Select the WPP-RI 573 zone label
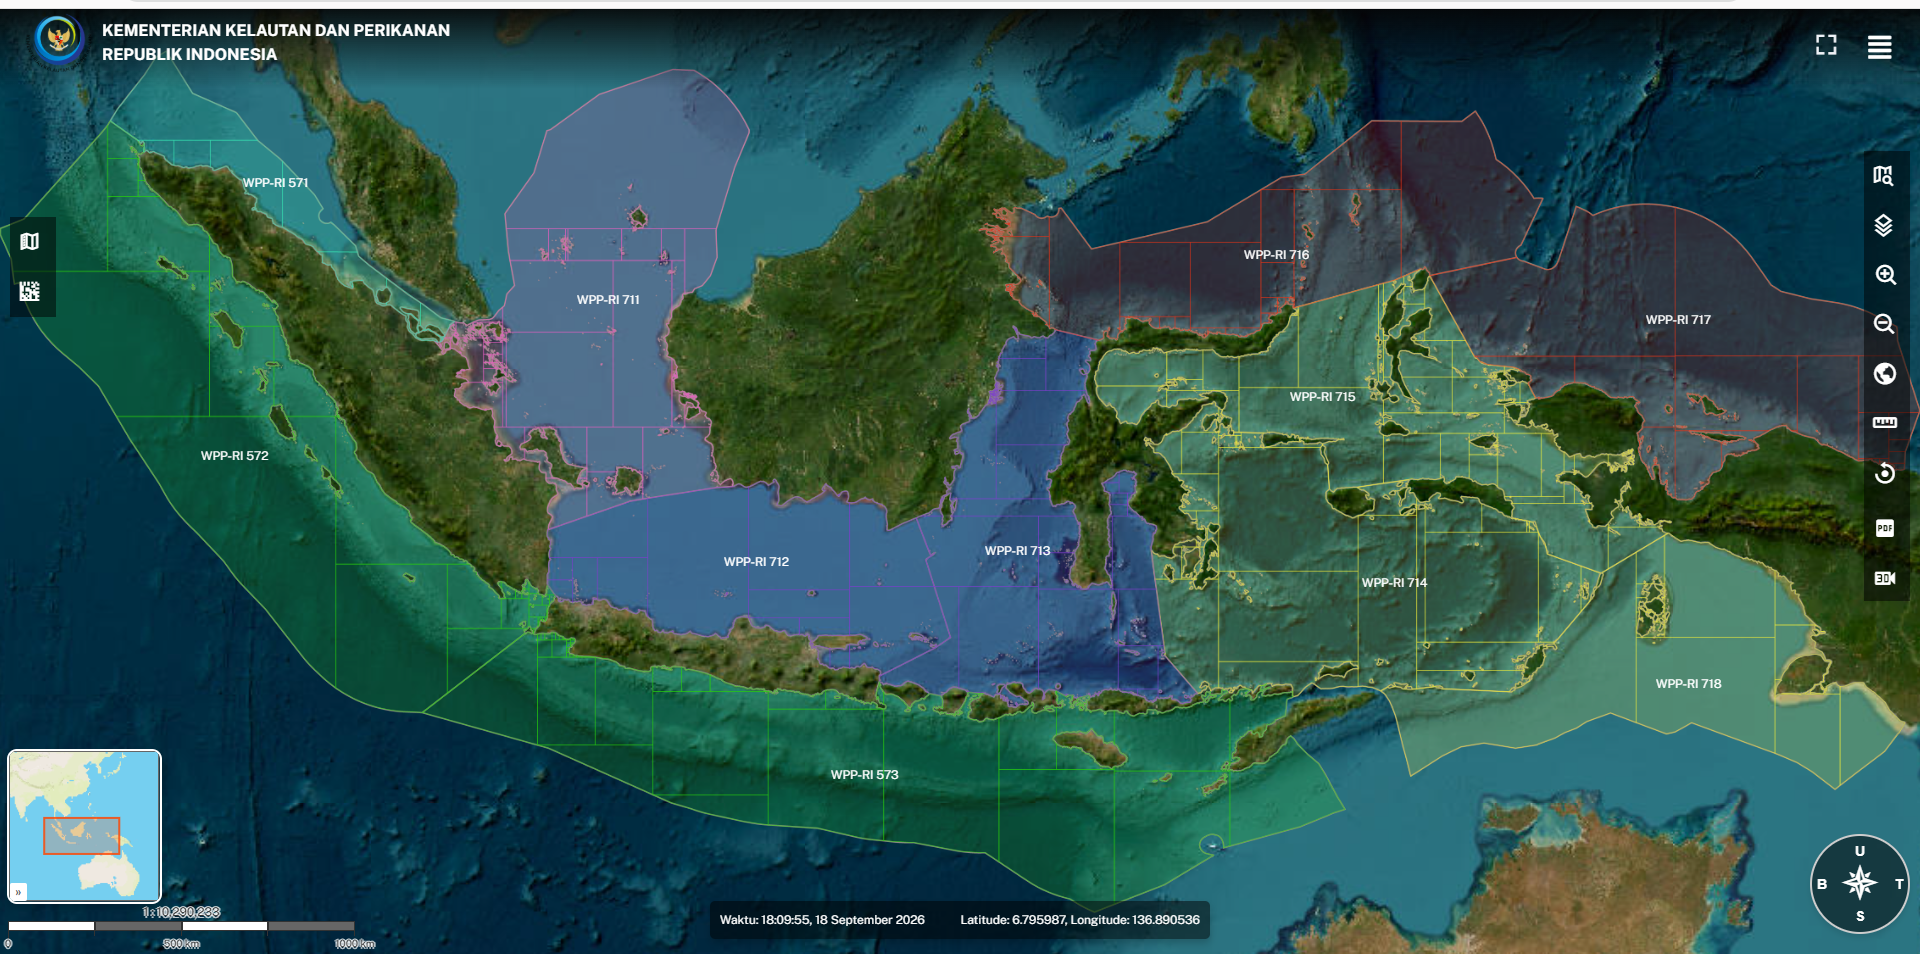Viewport: 1920px width, 954px height. click(x=865, y=775)
